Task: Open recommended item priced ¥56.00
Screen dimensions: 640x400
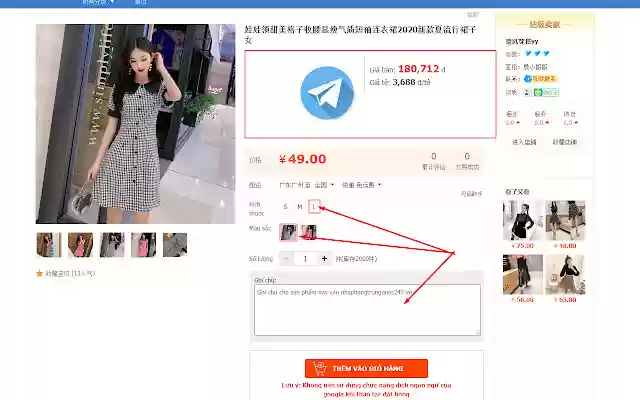Action: point(523,275)
